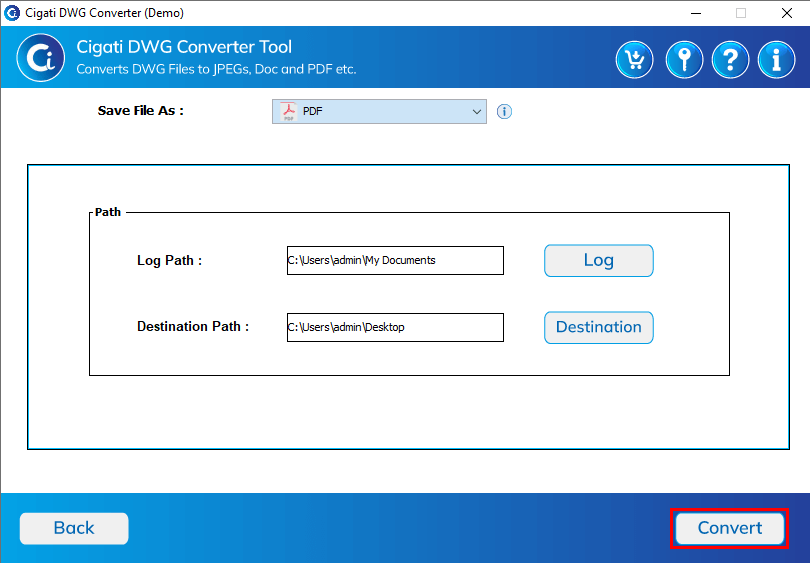Start conversion with the Convert button
The height and width of the screenshot is (563, 810).
point(729,528)
